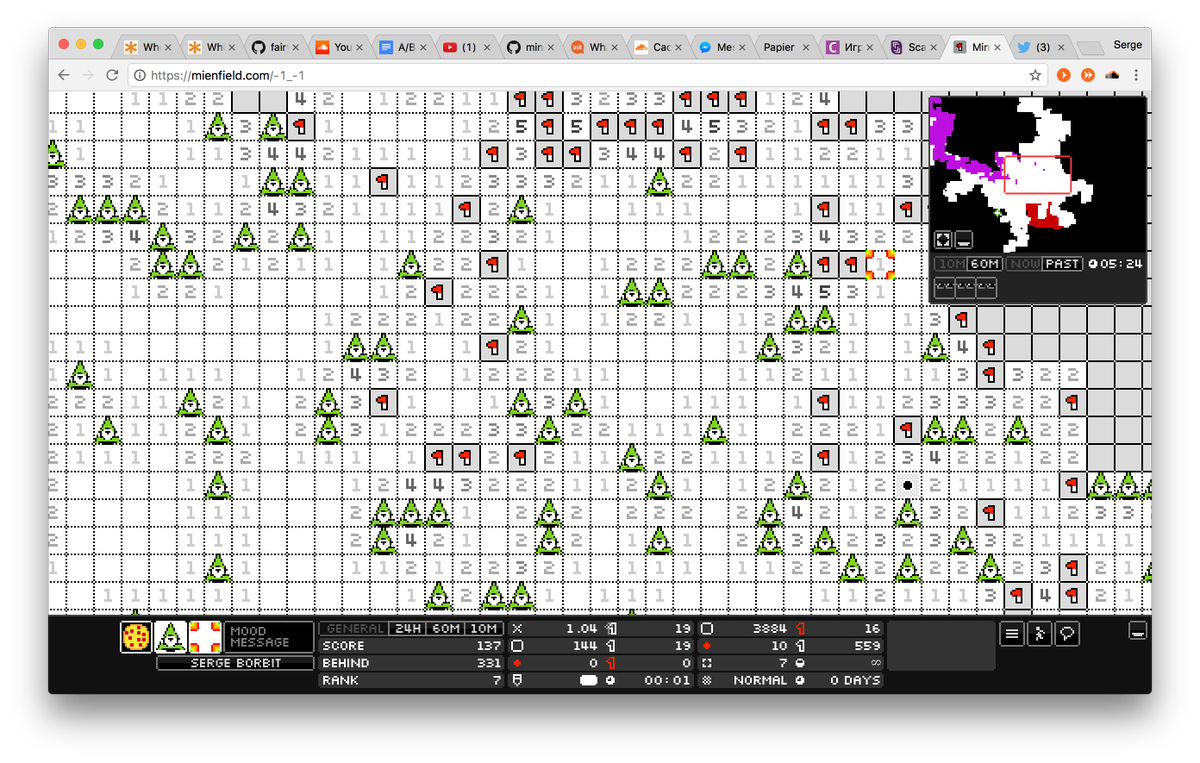This screenshot has width=1200, height=763.
Task: Open the Chrome three-dot menu
Action: (1137, 75)
